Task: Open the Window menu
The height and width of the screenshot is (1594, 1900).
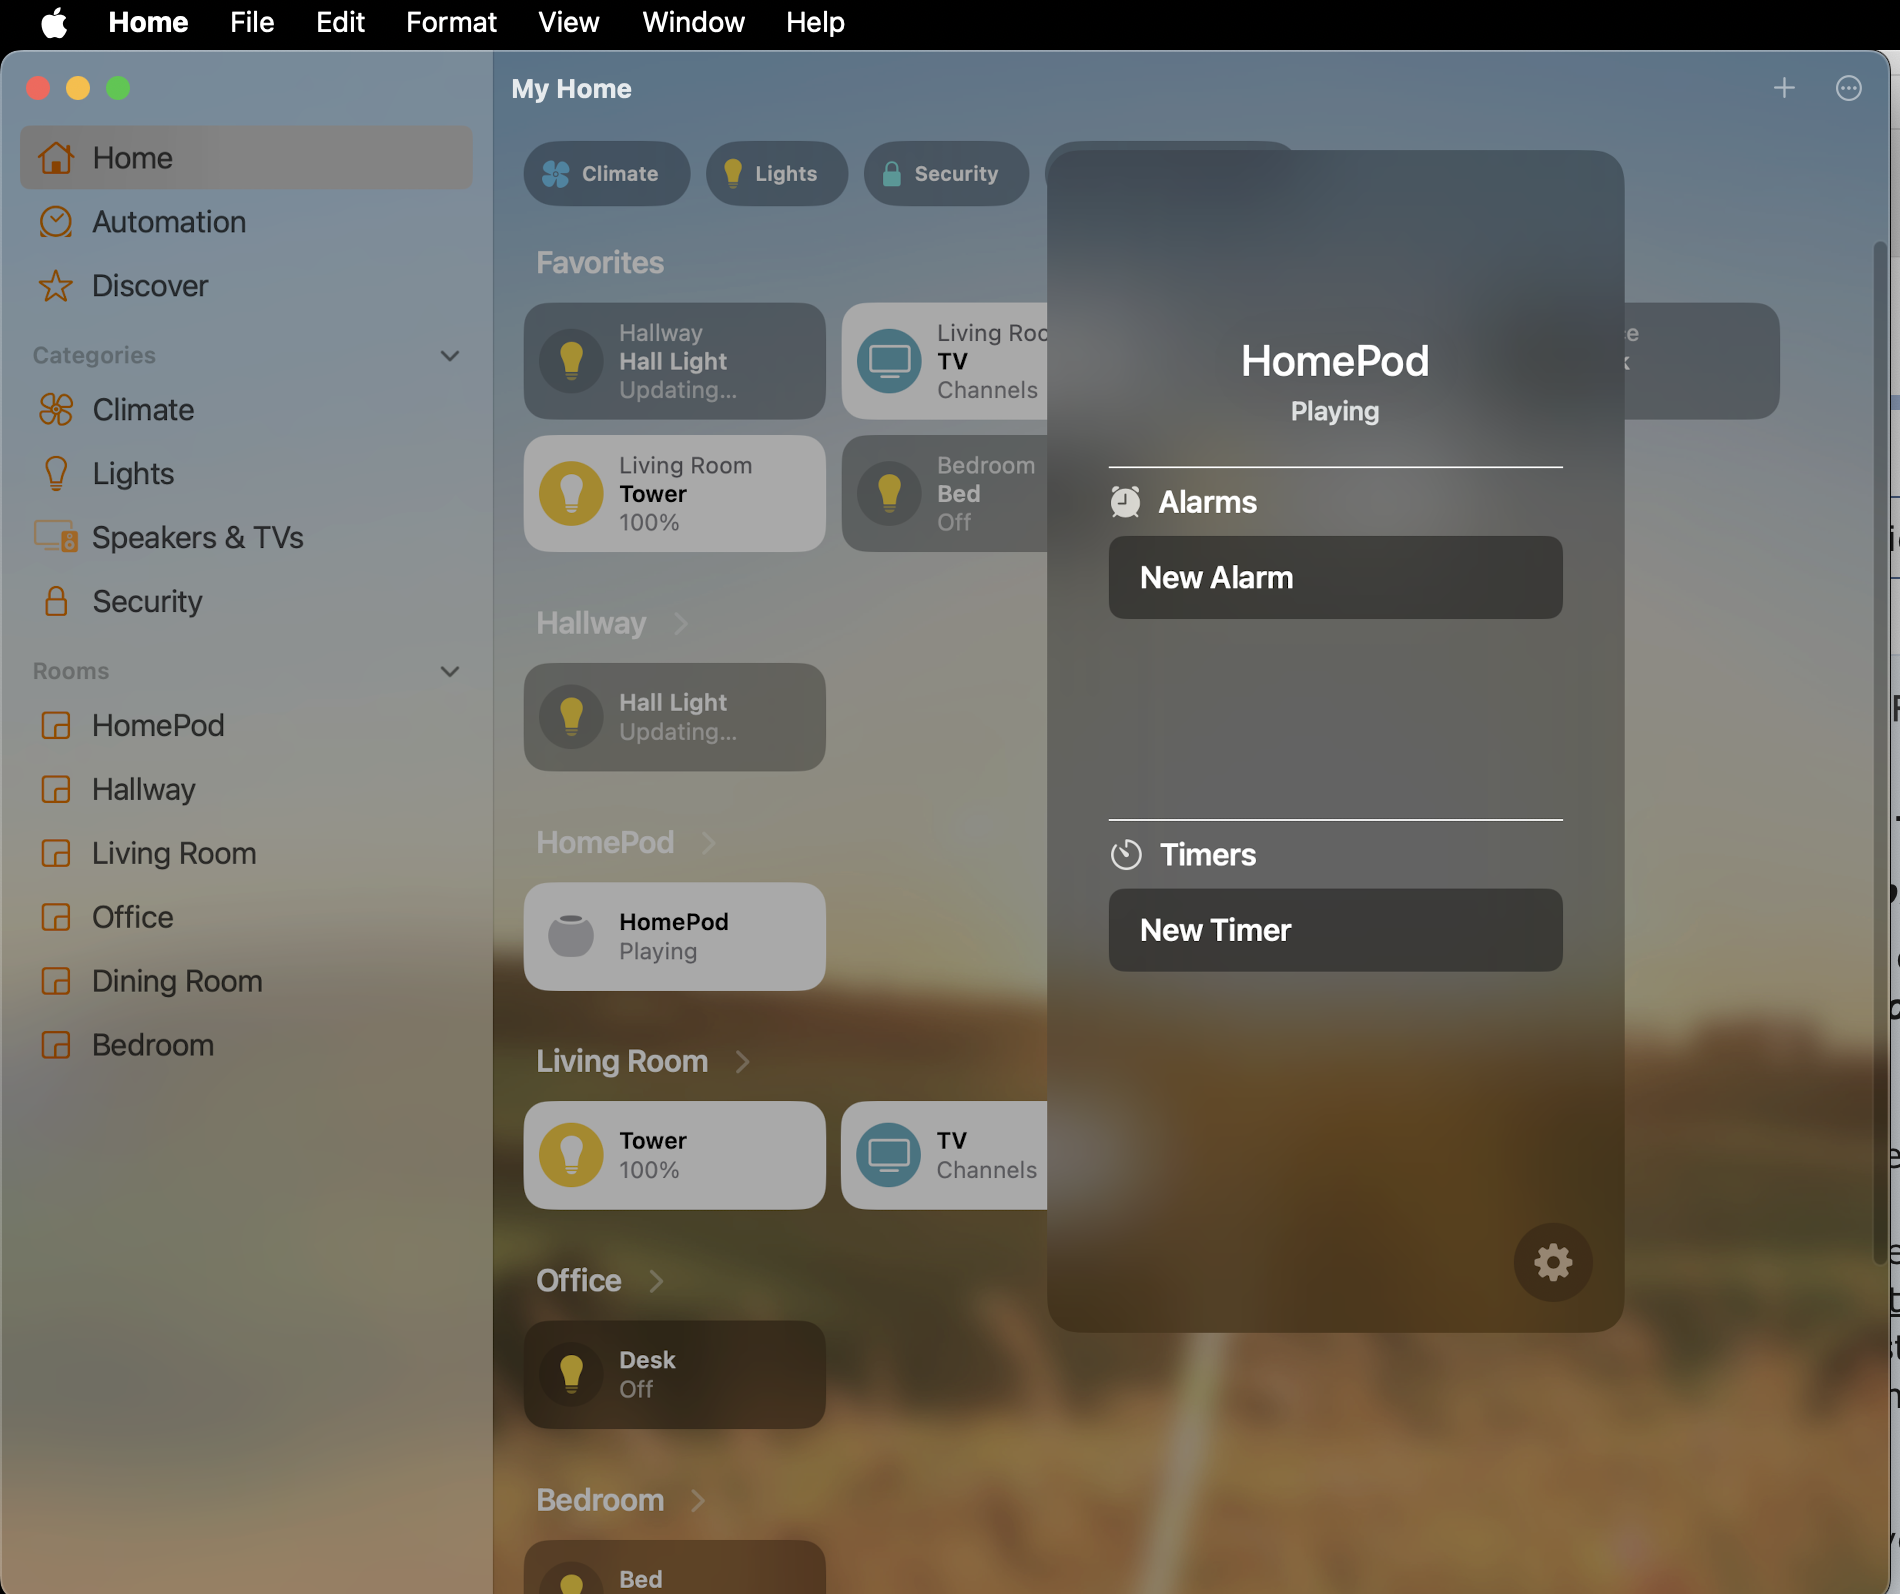Action: 693,22
